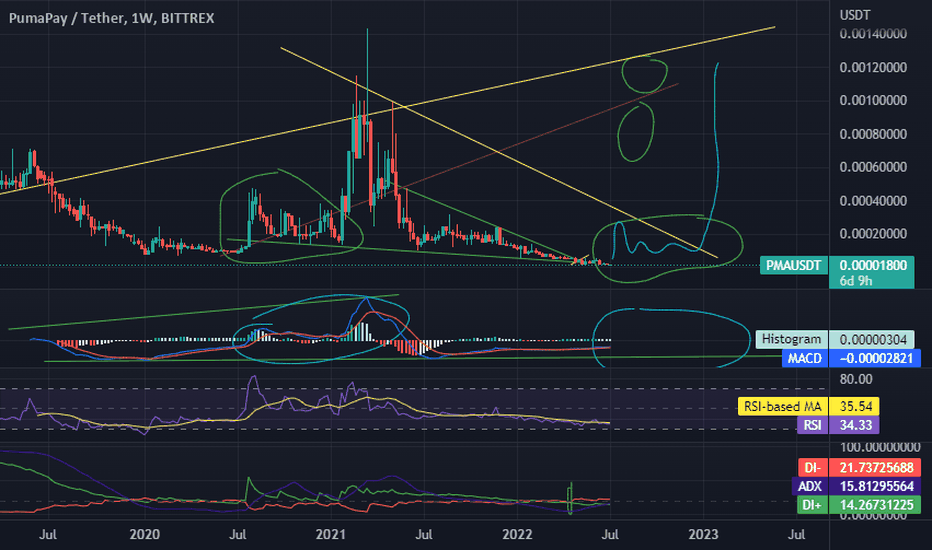Click the 2023 label on time axis

[x=703, y=534]
